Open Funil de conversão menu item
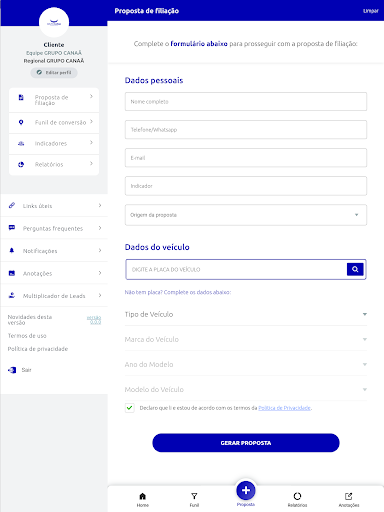The width and height of the screenshot is (384, 512). tap(54, 122)
